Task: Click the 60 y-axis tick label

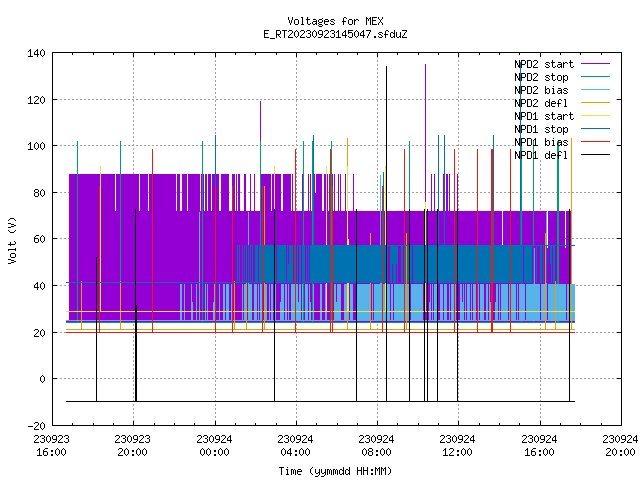Action: click(x=40, y=239)
